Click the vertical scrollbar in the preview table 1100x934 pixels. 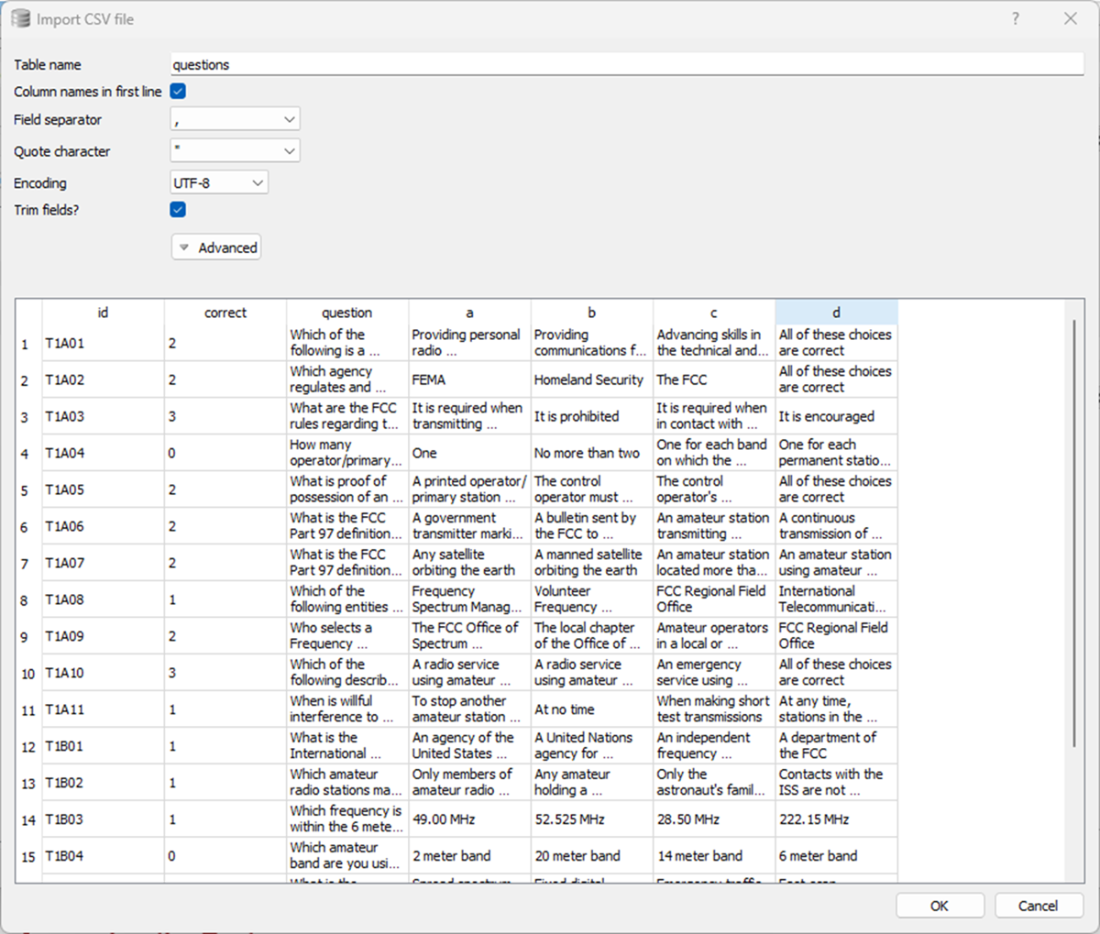1074,533
